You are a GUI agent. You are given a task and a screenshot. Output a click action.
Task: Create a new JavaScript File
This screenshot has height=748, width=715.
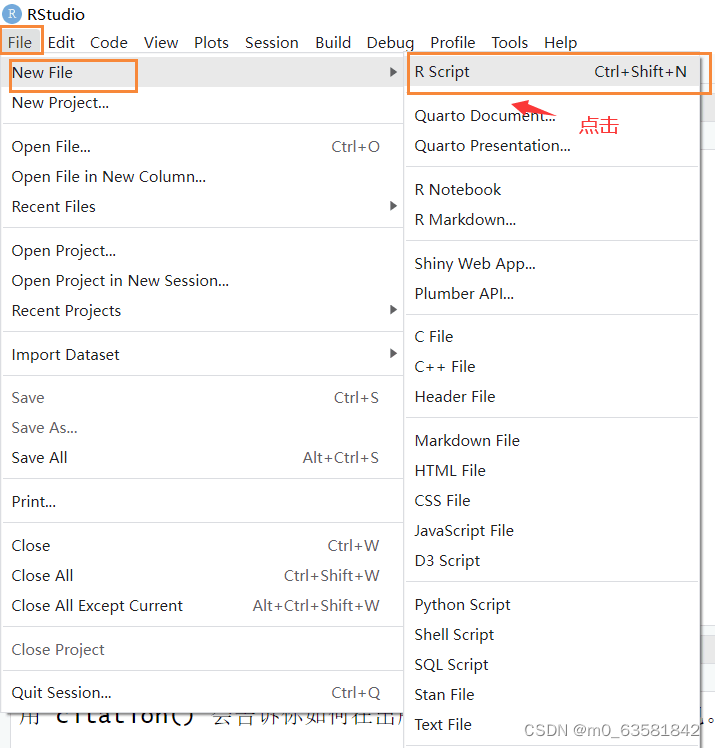click(552, 531)
